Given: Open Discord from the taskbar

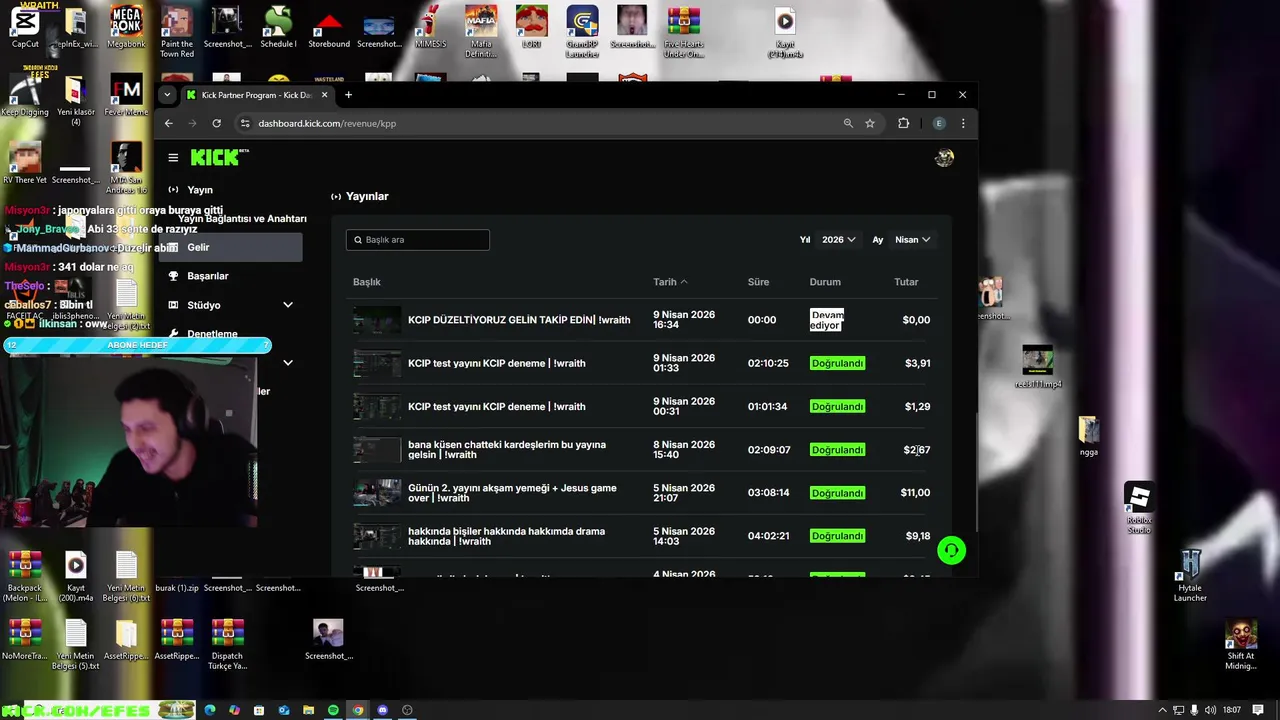Looking at the screenshot, I should click(x=382, y=710).
